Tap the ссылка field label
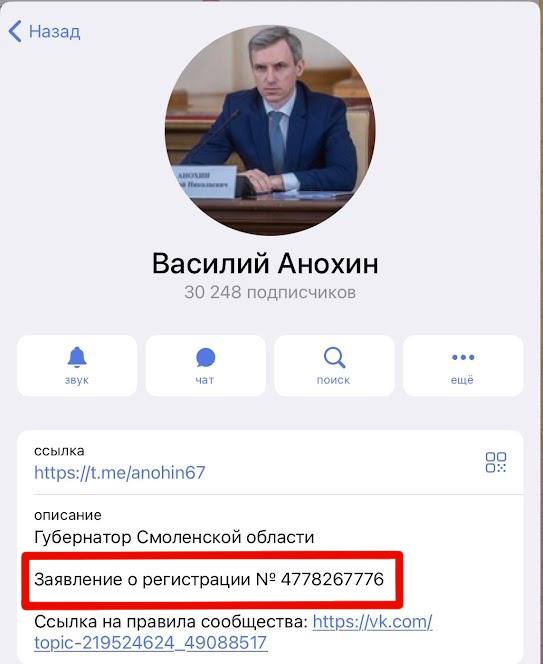The width and height of the screenshot is (543, 664). pyautogui.click(x=59, y=451)
